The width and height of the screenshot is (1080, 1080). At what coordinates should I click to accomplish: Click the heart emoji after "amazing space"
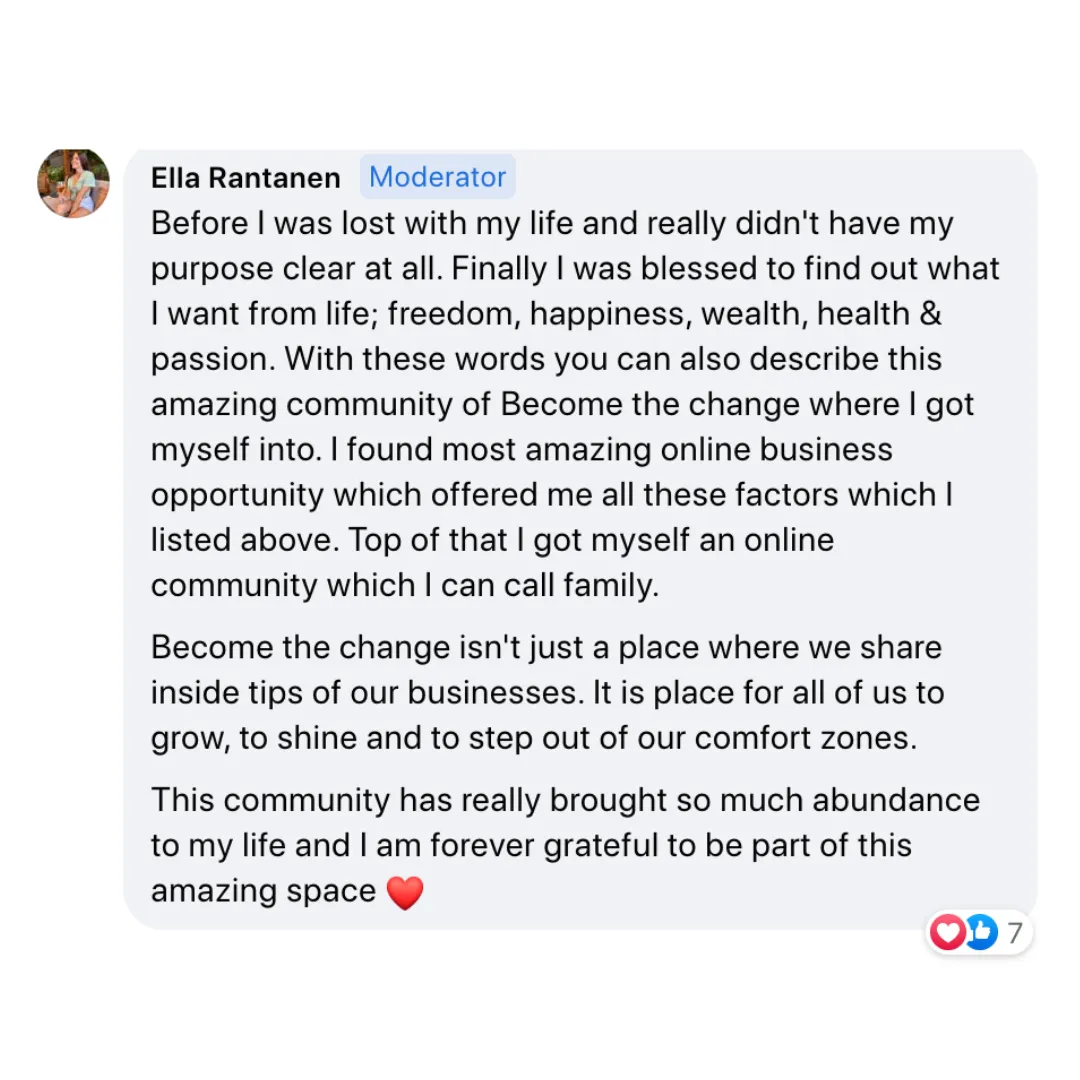(405, 892)
